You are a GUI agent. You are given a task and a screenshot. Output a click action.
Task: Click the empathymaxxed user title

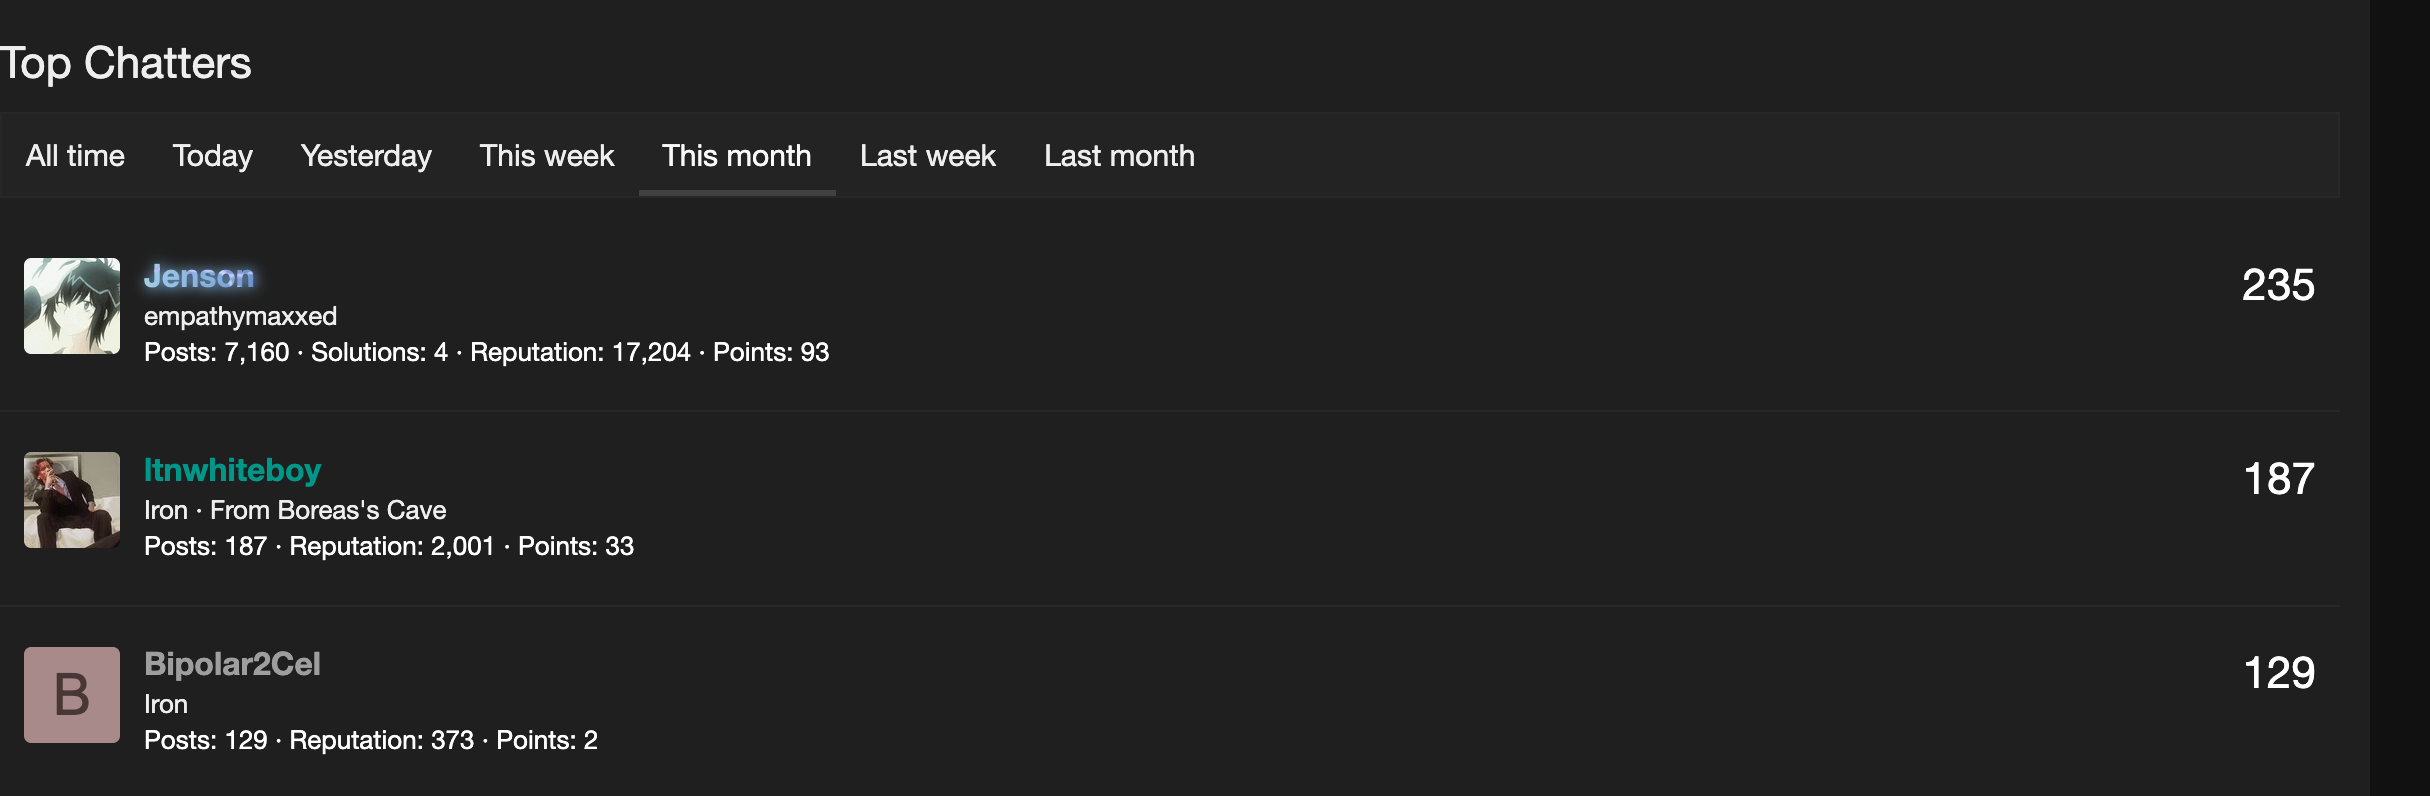[x=240, y=316]
